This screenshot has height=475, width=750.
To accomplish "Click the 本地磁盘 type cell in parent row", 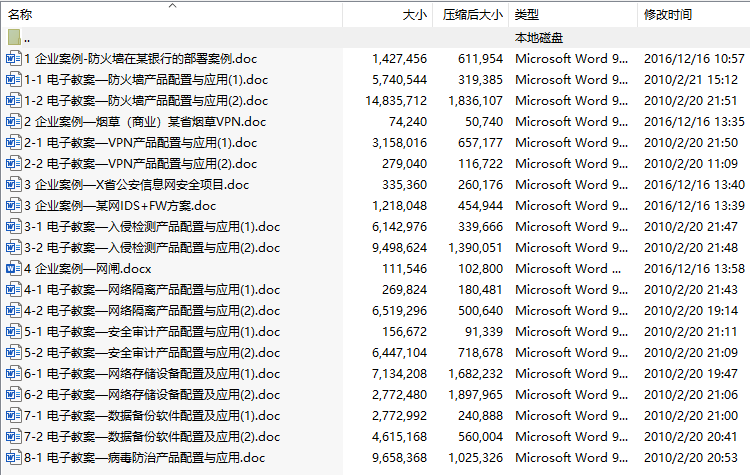I will coord(539,38).
